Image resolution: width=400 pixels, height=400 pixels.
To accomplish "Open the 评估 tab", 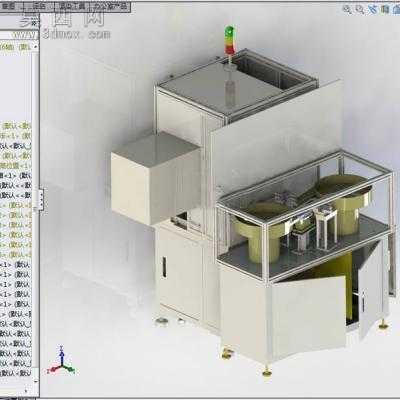I will pos(39,7).
